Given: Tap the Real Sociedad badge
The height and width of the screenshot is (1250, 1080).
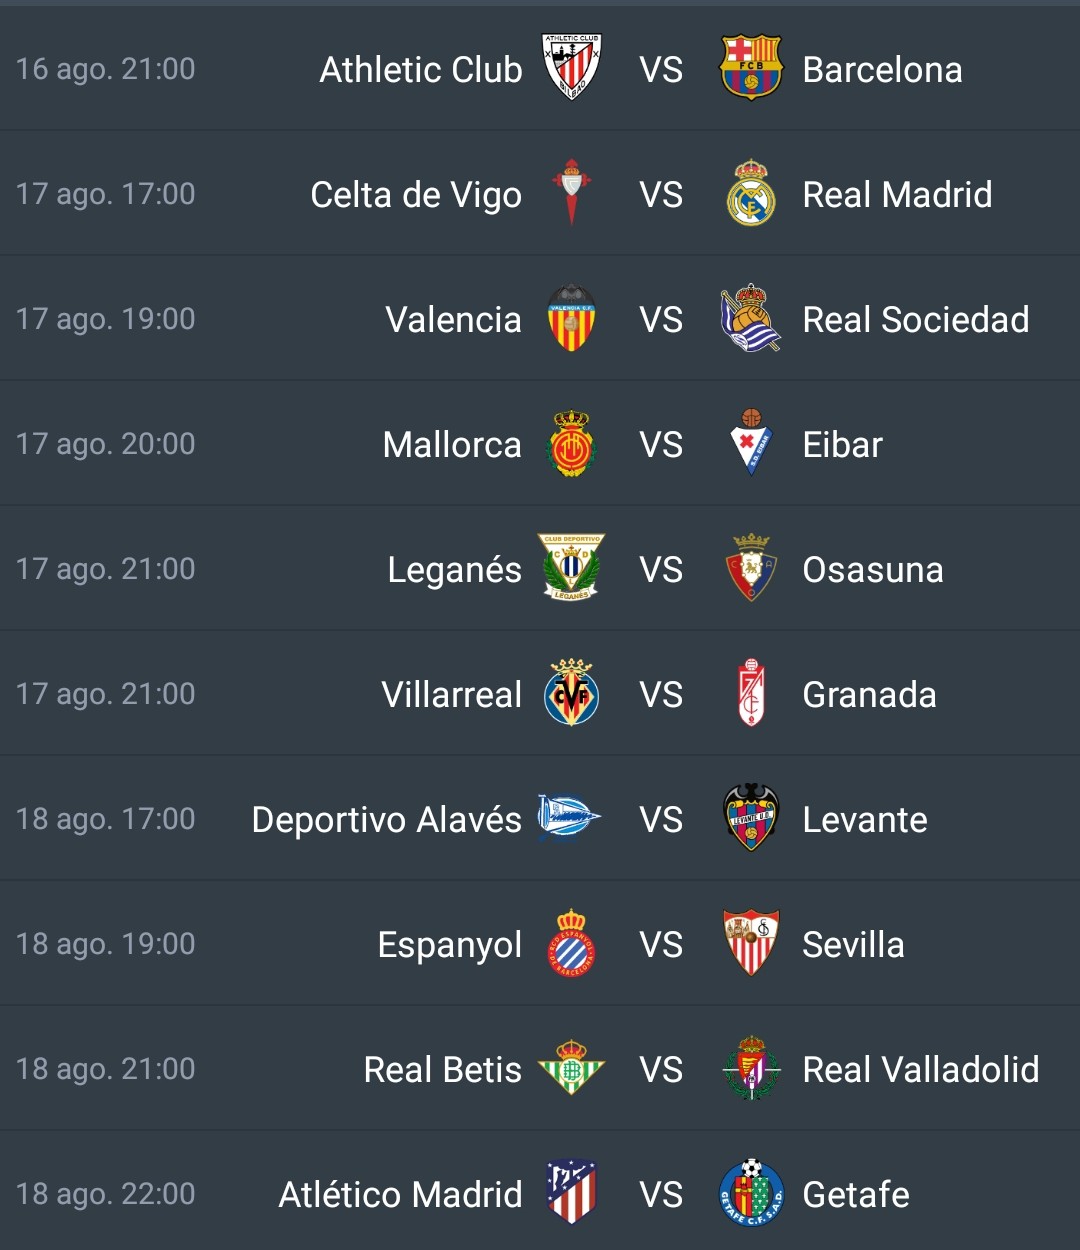Looking at the screenshot, I should (751, 318).
